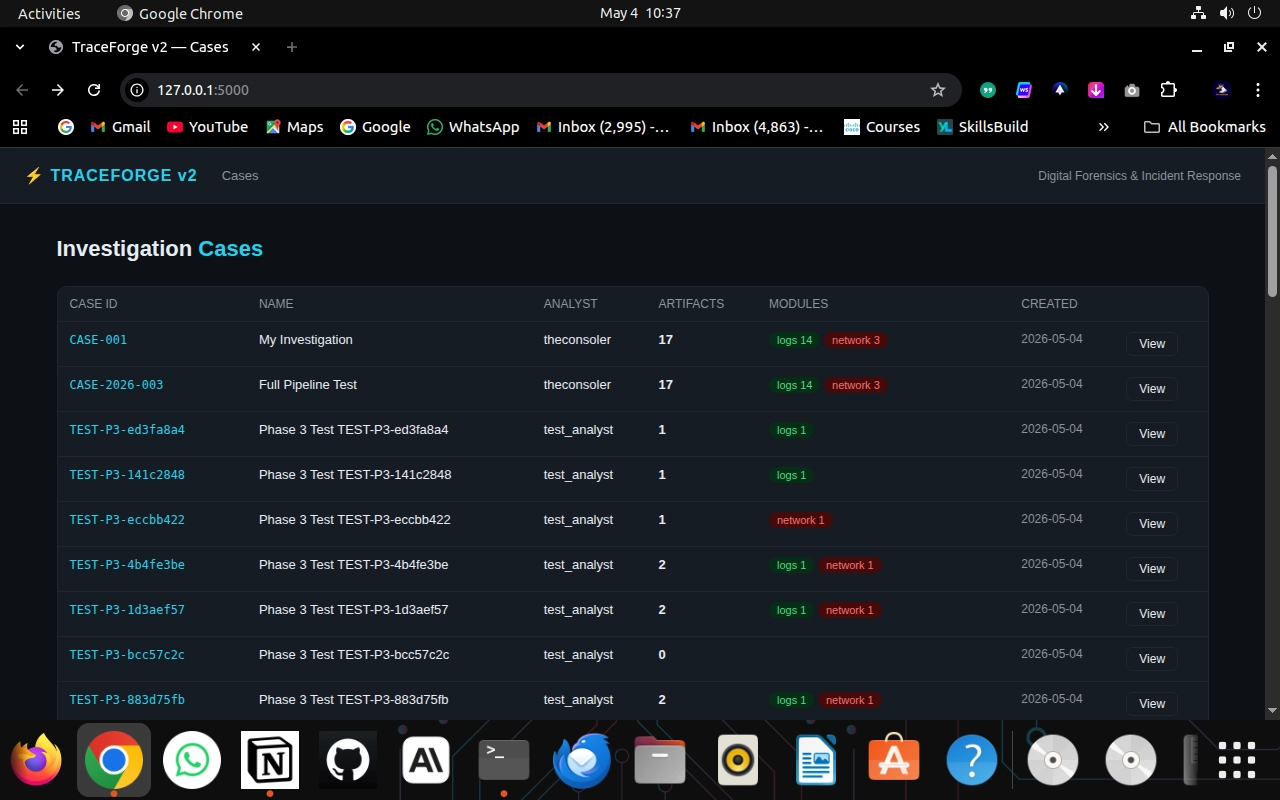Open Courses bookmark
The height and width of the screenshot is (800, 1280).
(882, 127)
